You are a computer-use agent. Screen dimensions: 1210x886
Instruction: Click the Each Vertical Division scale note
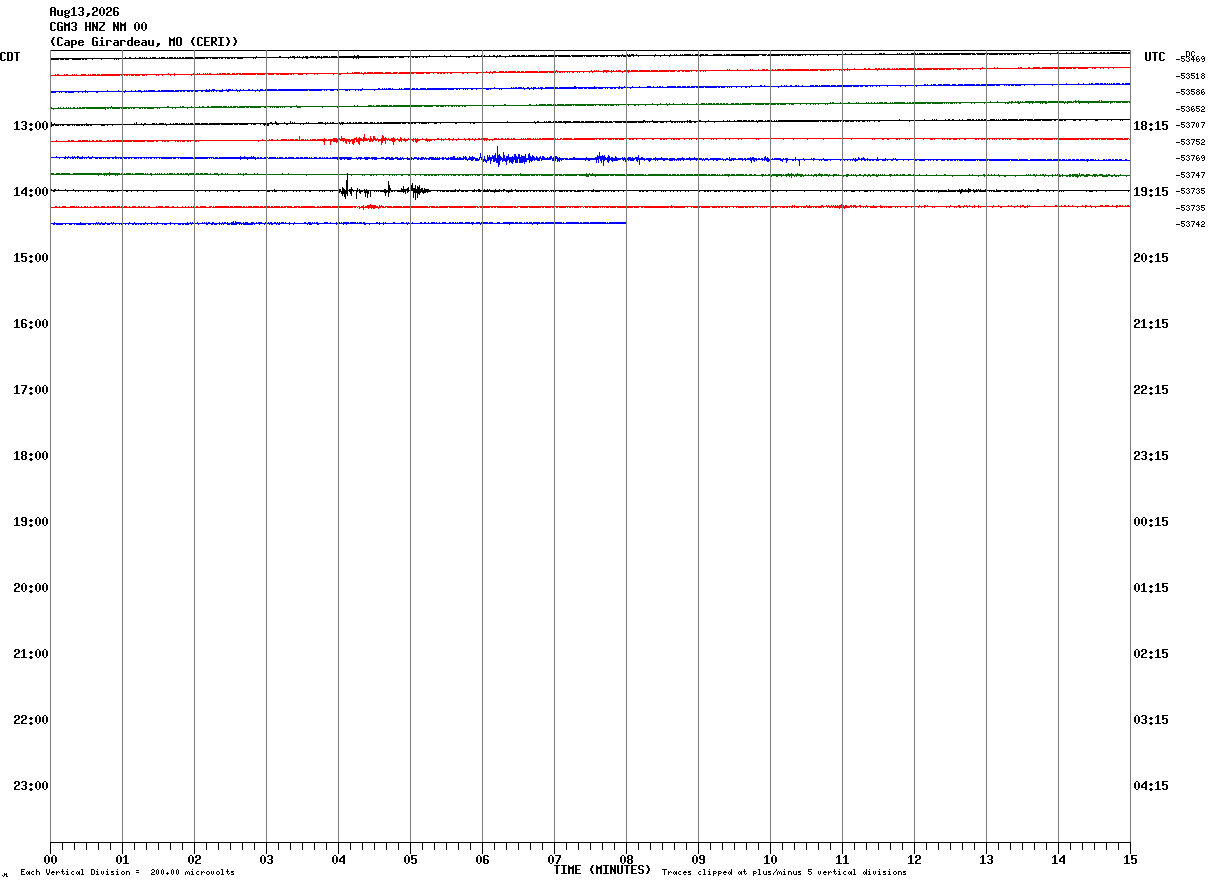point(127,873)
